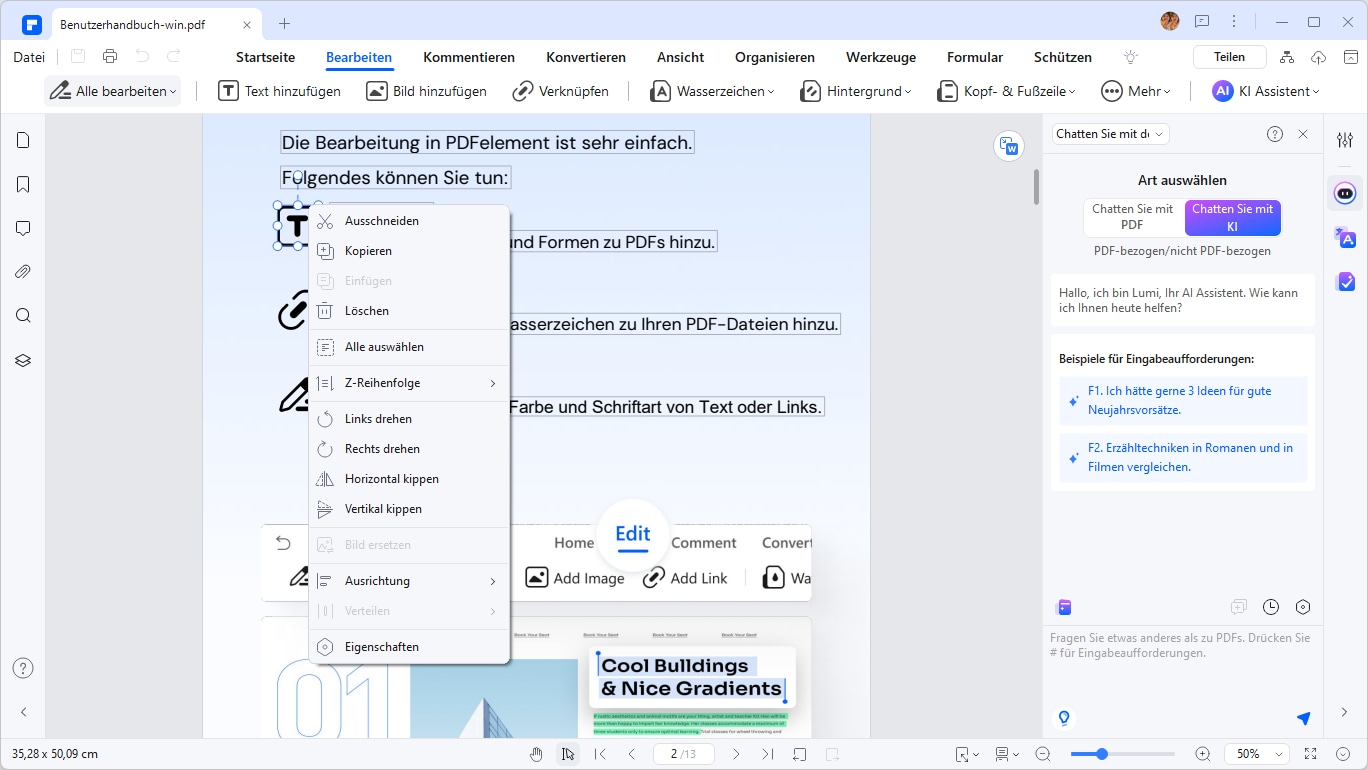Choose 'Horizontal kippen' from the context menu

click(409, 479)
